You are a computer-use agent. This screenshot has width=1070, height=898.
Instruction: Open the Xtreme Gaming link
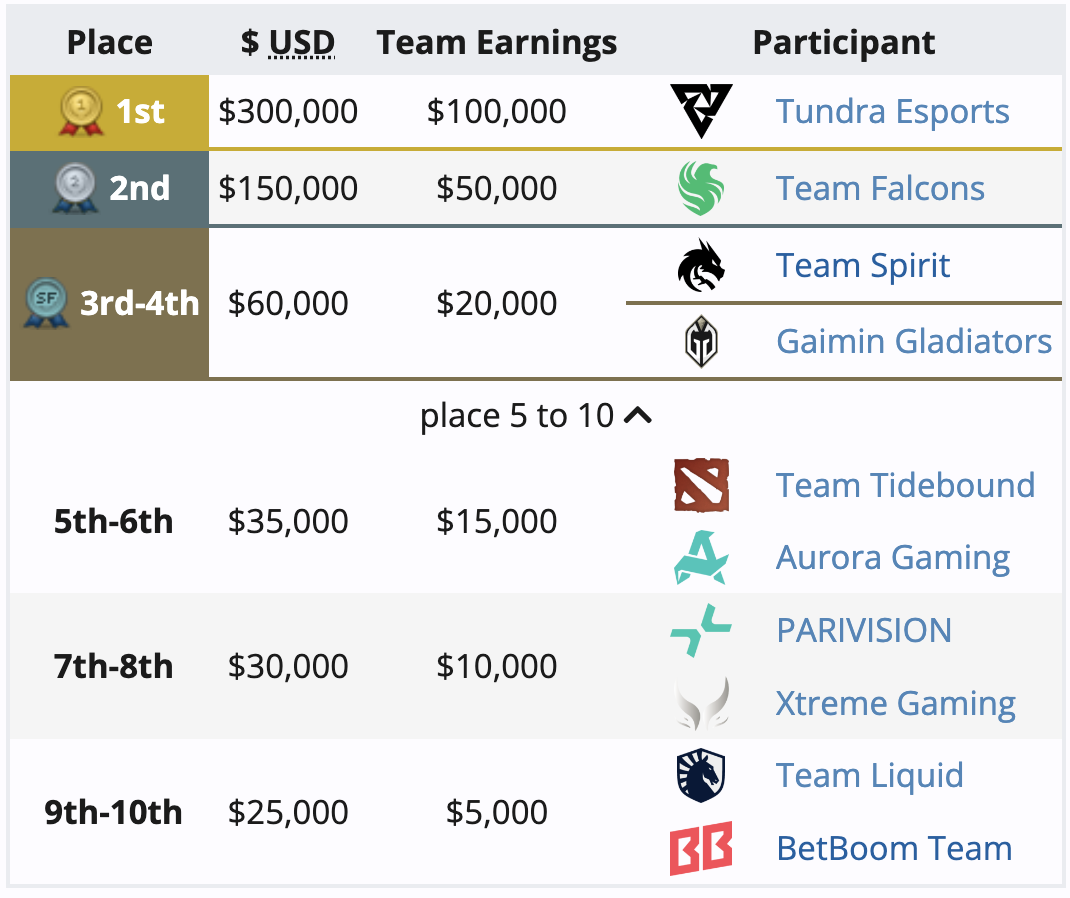tap(895, 704)
